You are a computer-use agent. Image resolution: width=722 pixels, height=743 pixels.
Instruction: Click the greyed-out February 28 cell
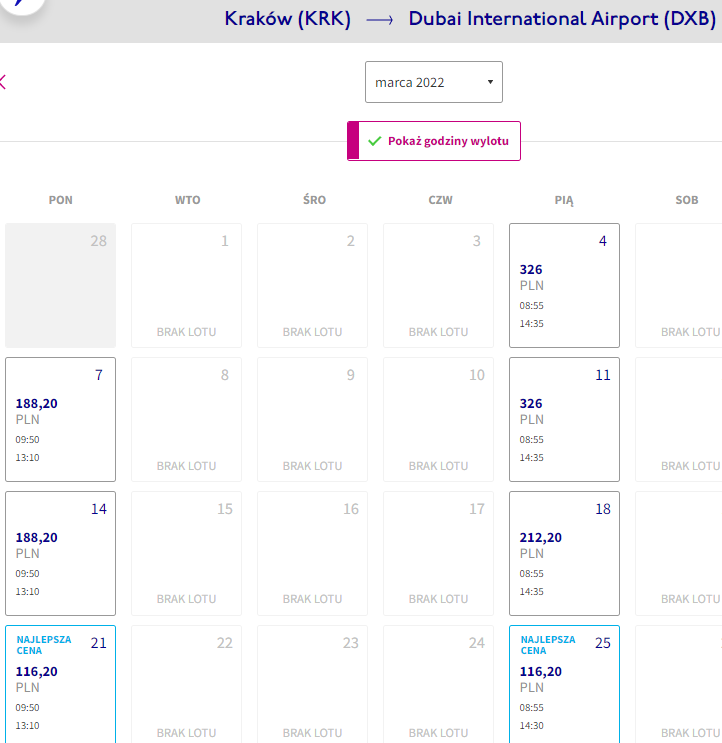pos(60,285)
